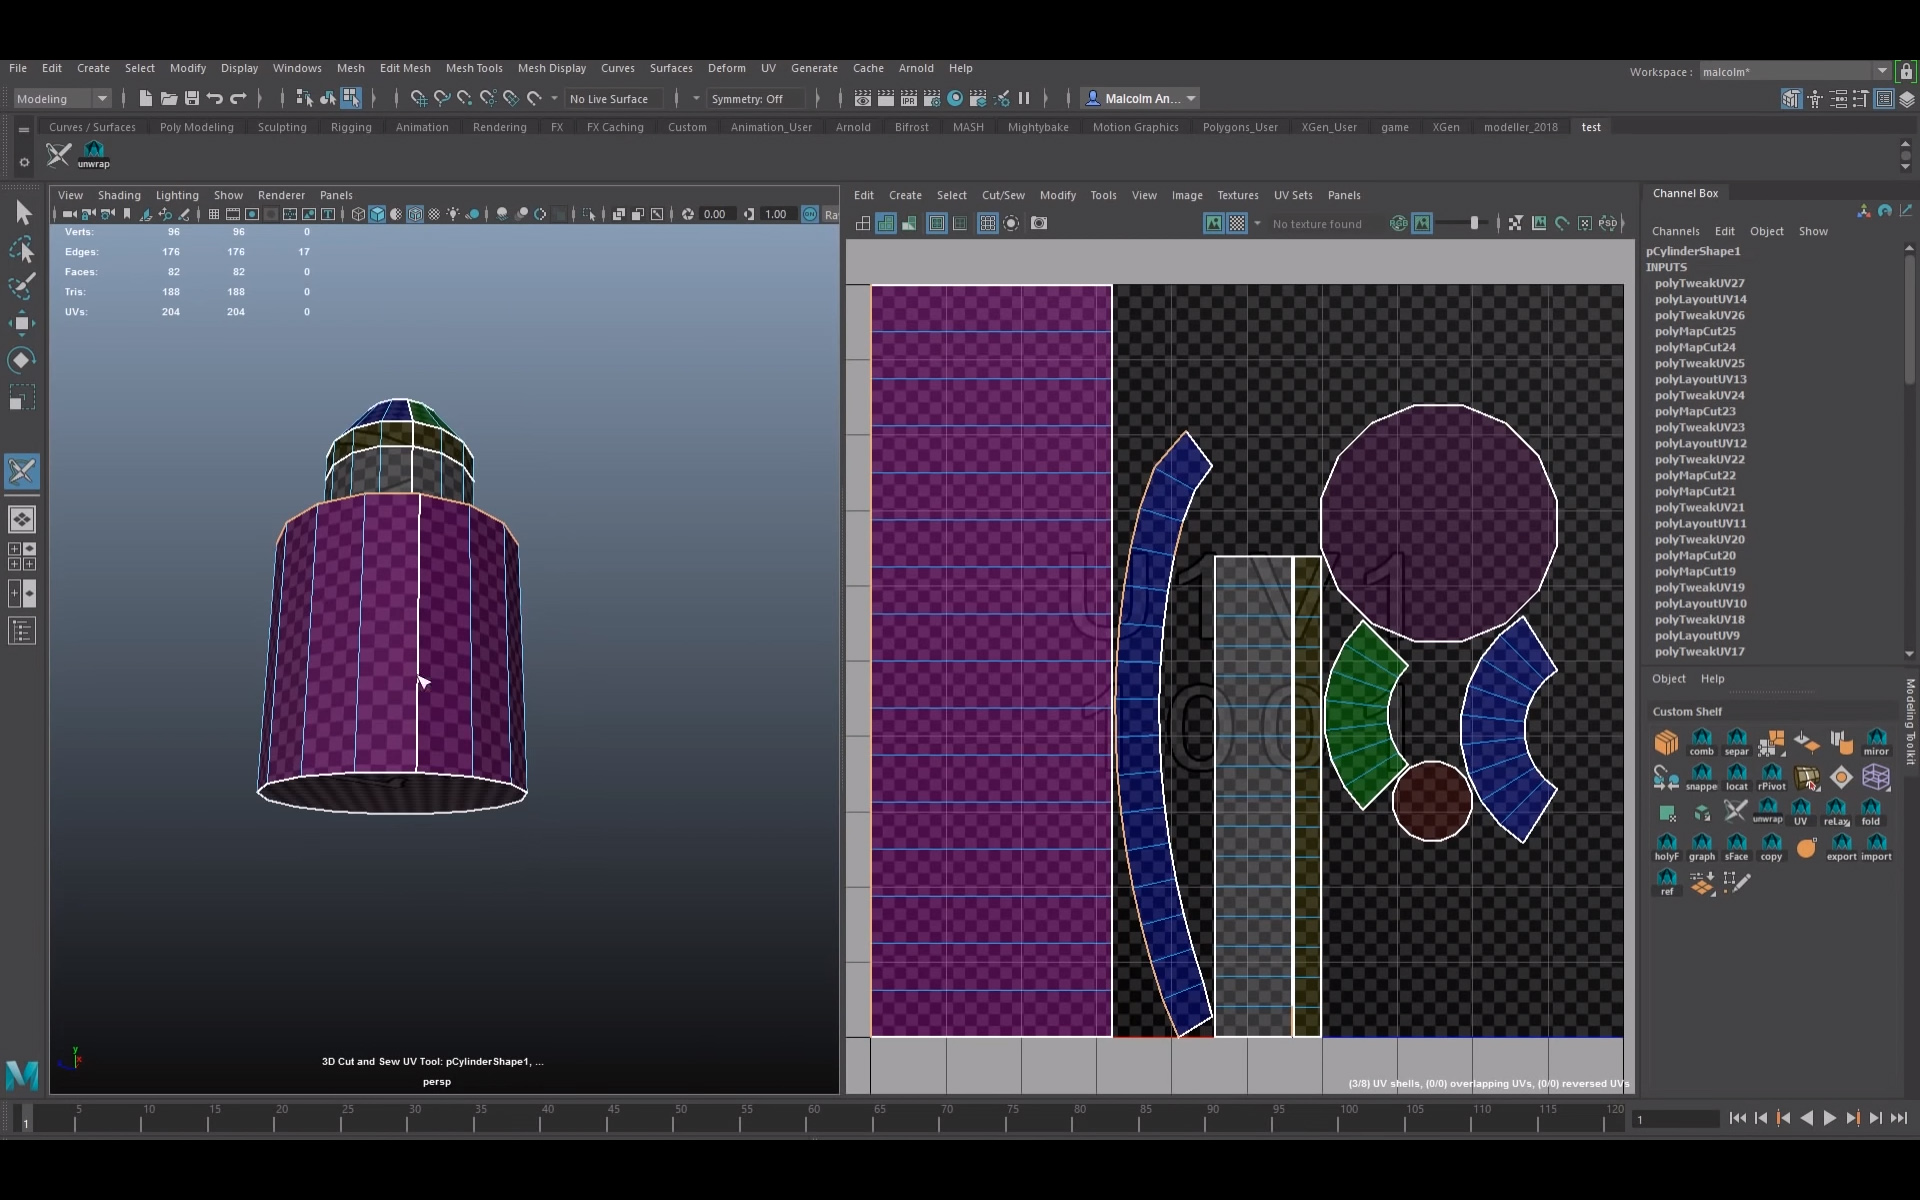1920x1200 pixels.
Task: Pick the Move tool in the left toolbox
Action: click(x=22, y=322)
